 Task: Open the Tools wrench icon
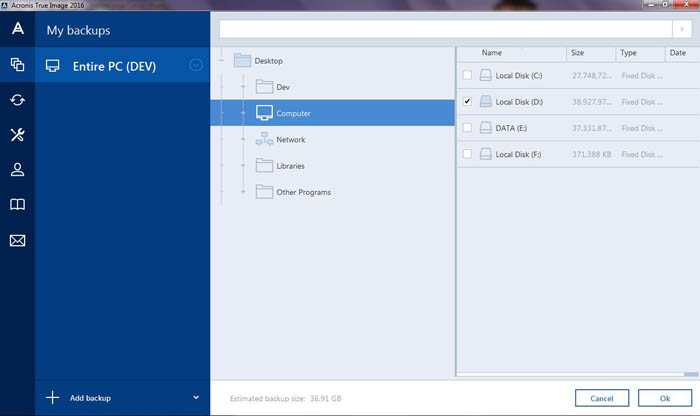point(17,134)
